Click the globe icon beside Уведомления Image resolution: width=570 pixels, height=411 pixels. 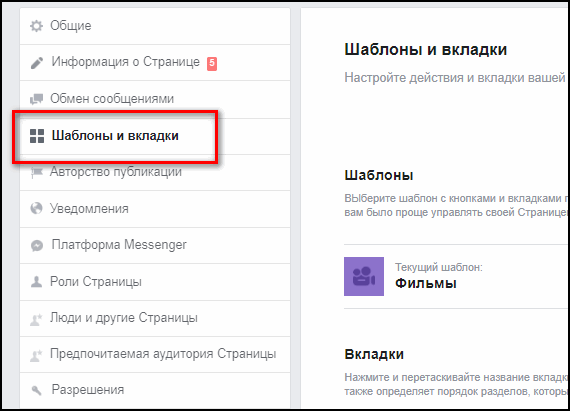pyautogui.click(x=36, y=209)
